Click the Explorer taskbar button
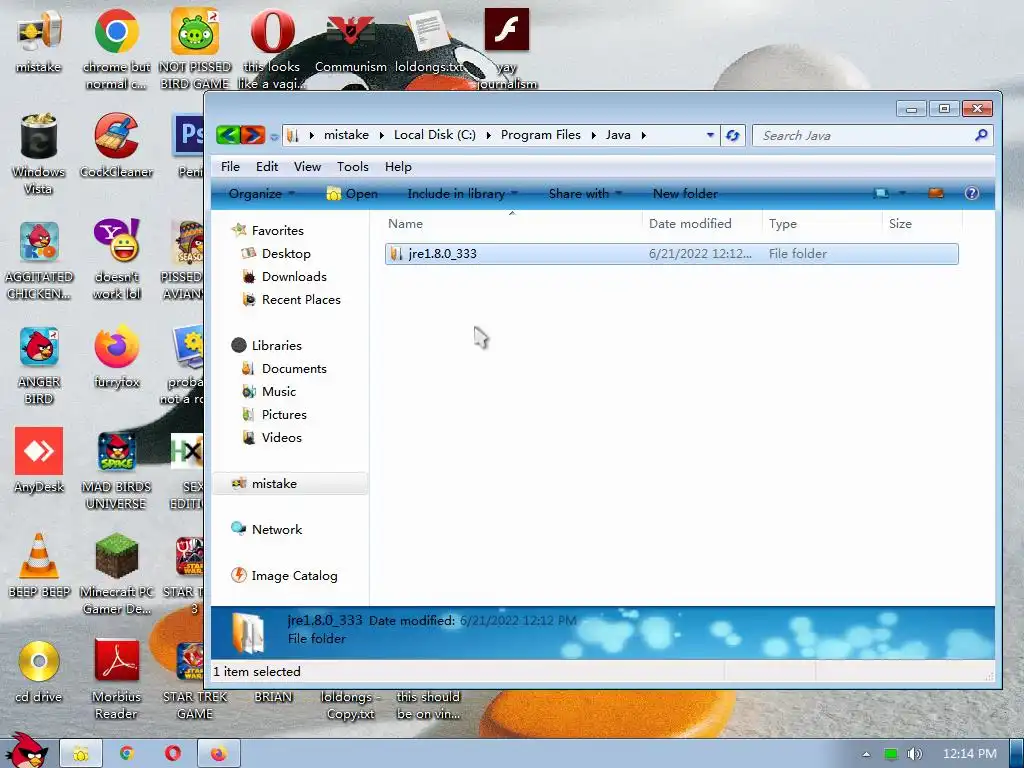Viewport: 1024px width, 768px height. coord(81,754)
